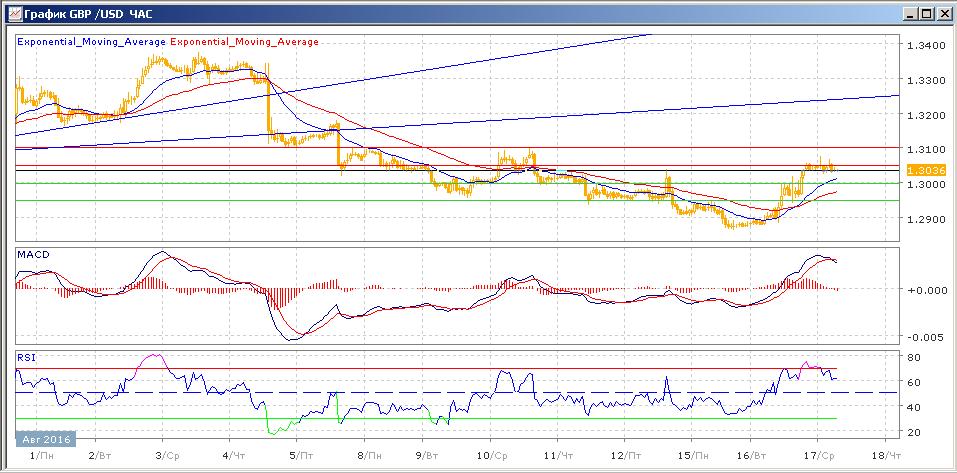This screenshot has height=473, width=957.
Task: Select the 15/Пн date on time axis
Action: (695, 456)
